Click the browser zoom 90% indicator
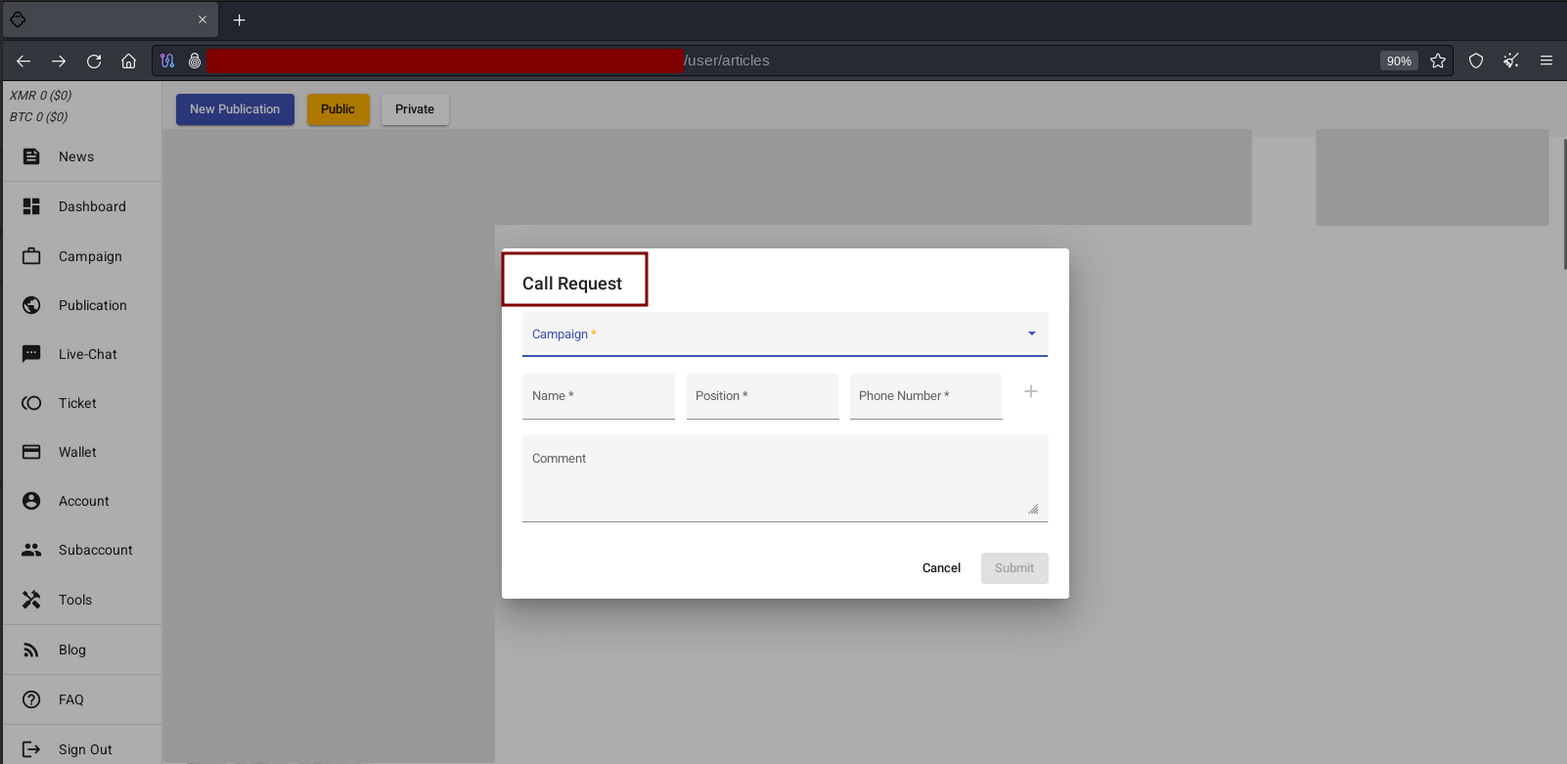 point(1398,61)
